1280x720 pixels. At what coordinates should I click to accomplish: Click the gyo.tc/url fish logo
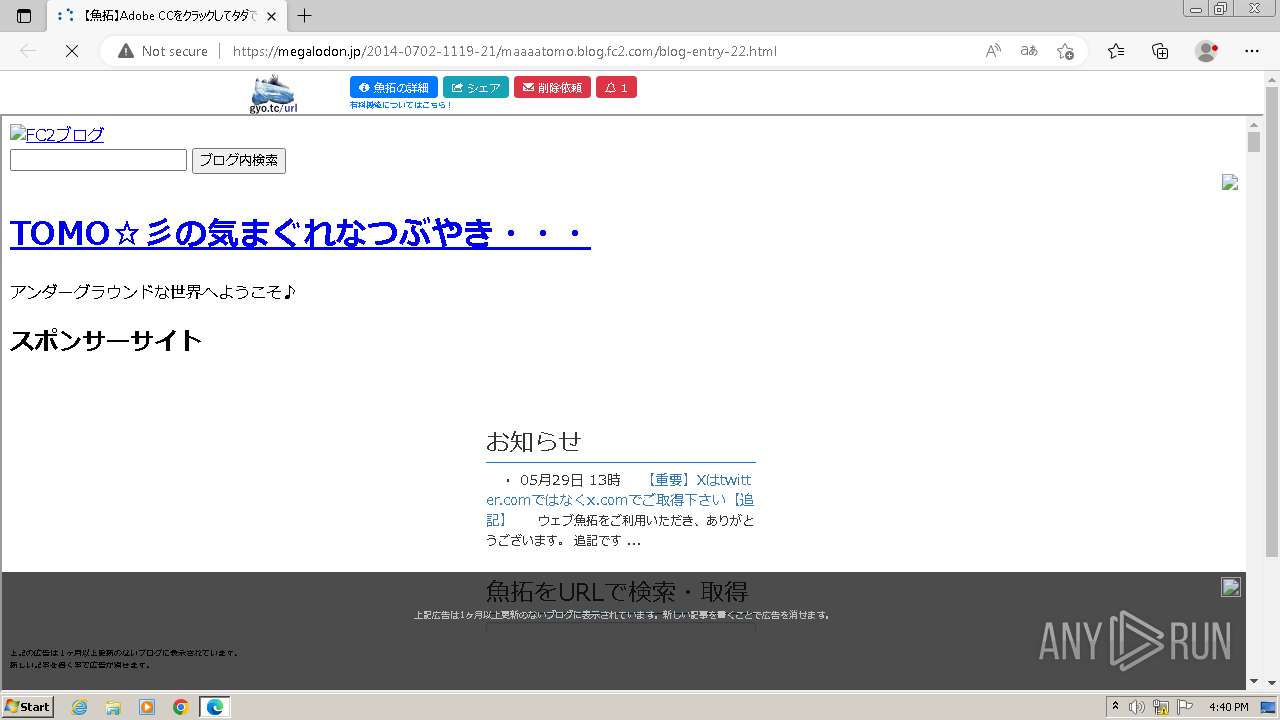274,93
